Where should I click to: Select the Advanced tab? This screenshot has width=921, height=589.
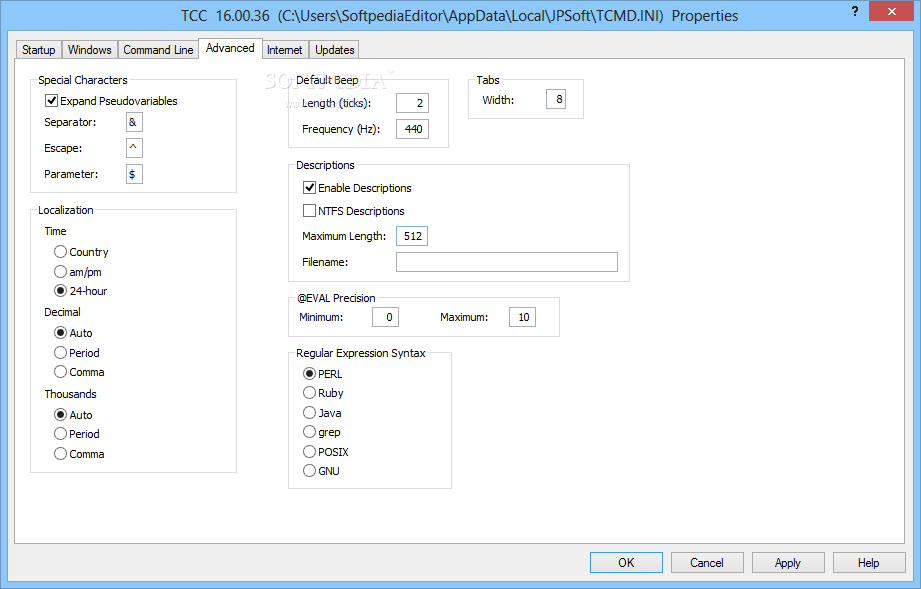230,48
